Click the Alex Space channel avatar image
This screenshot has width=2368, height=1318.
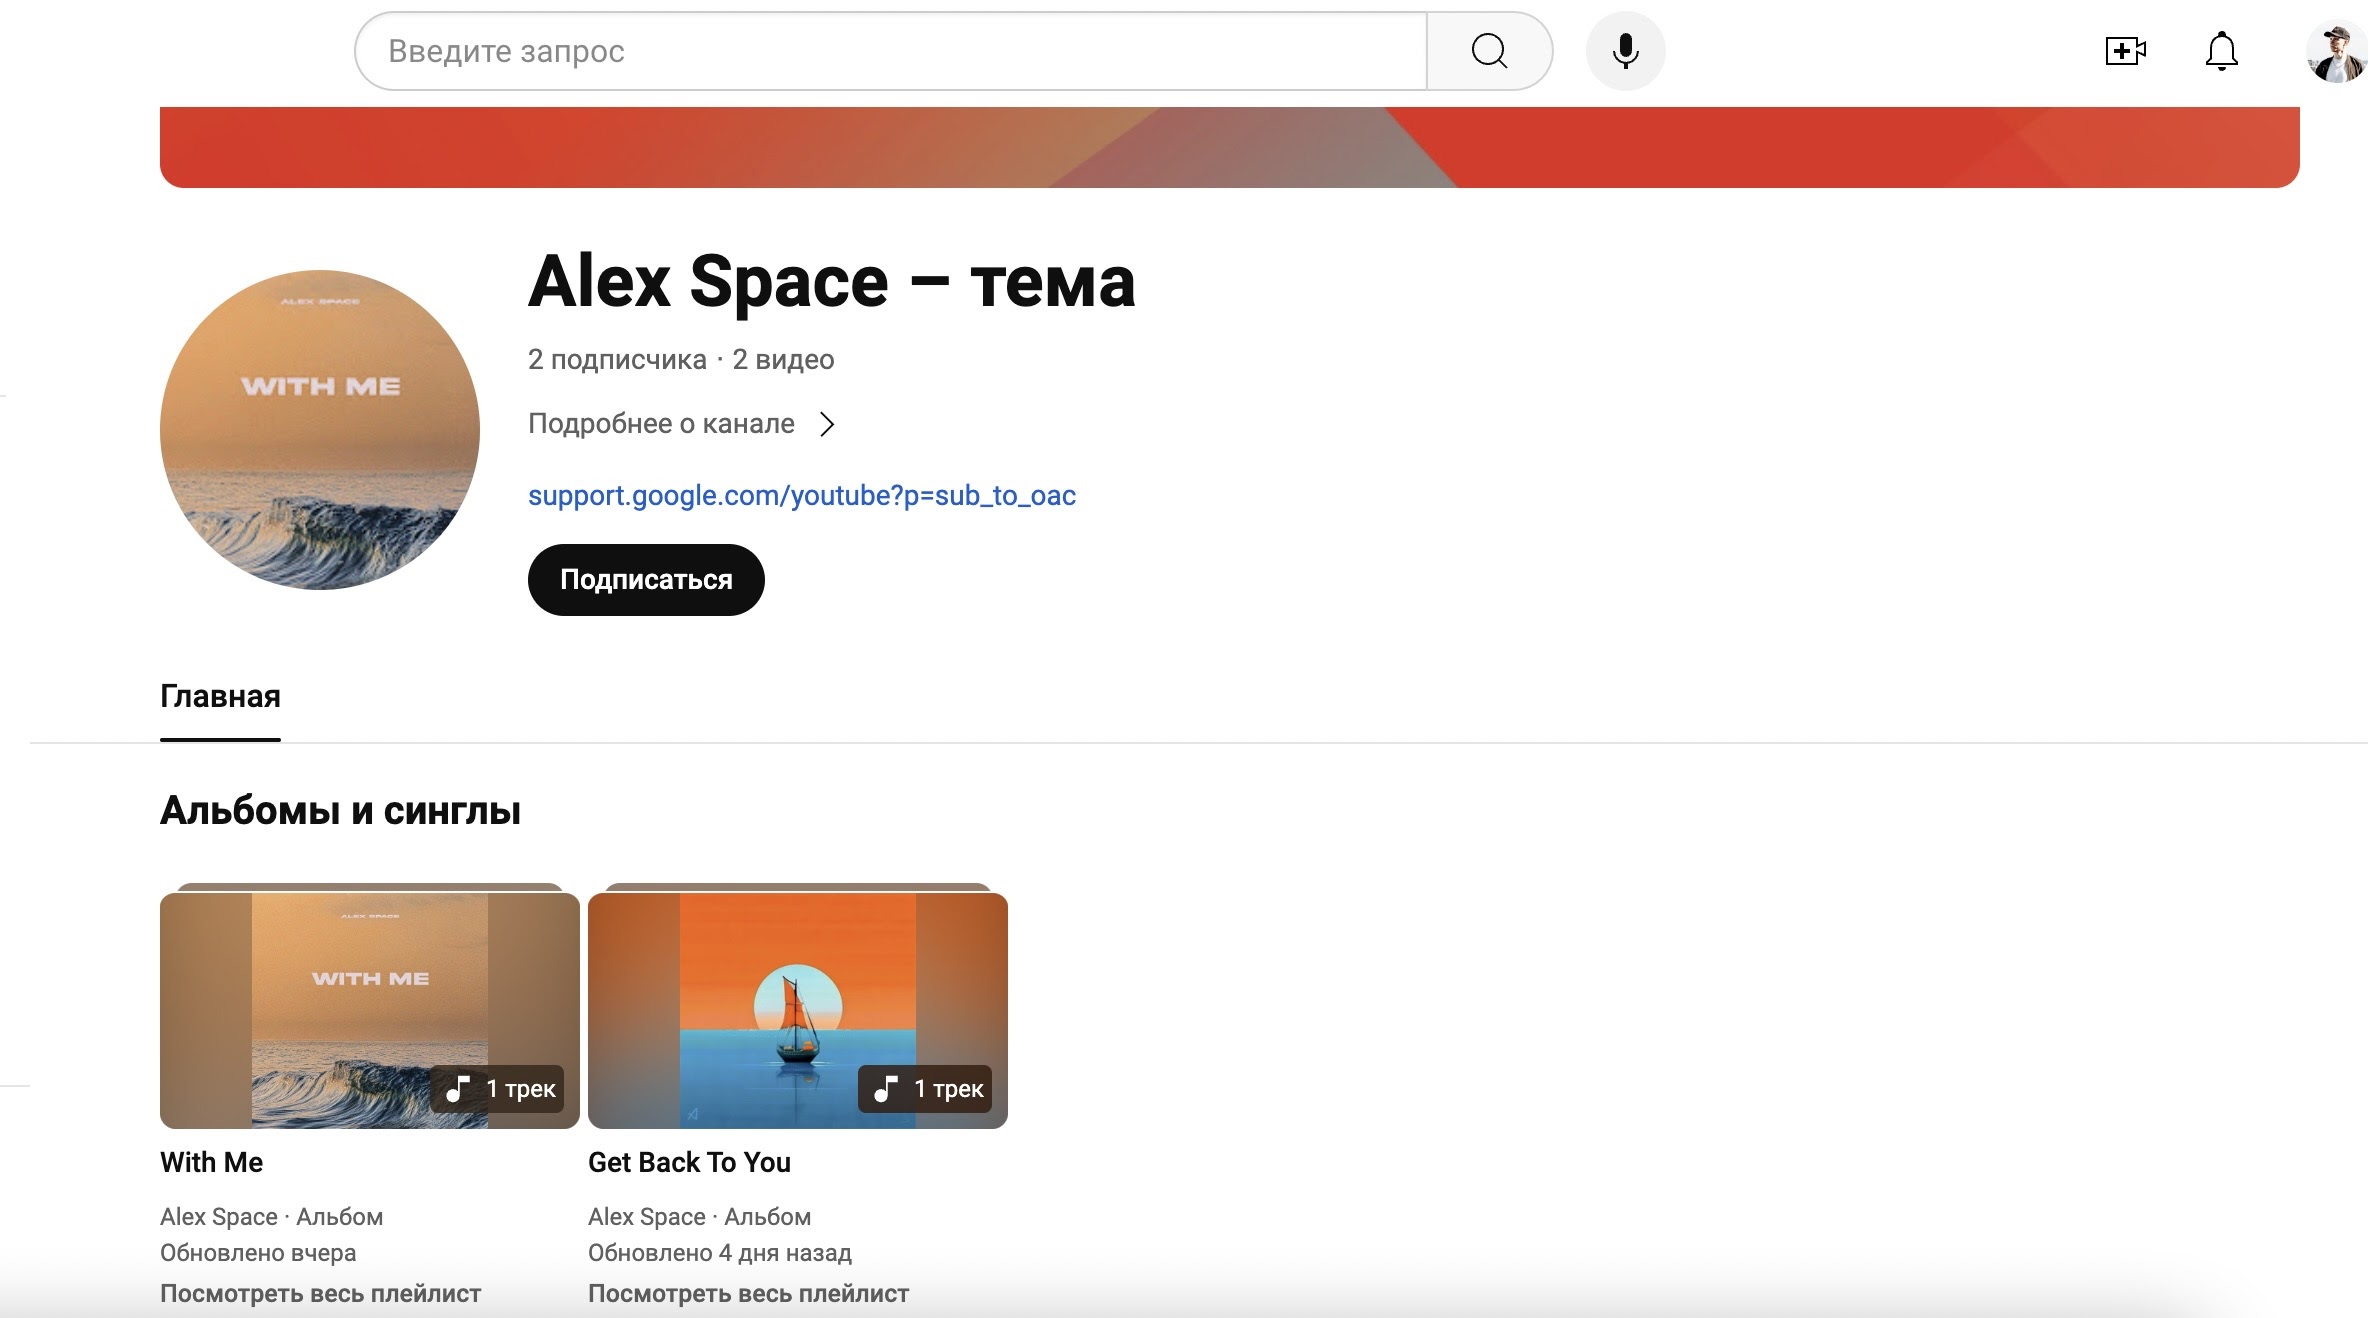tap(320, 430)
